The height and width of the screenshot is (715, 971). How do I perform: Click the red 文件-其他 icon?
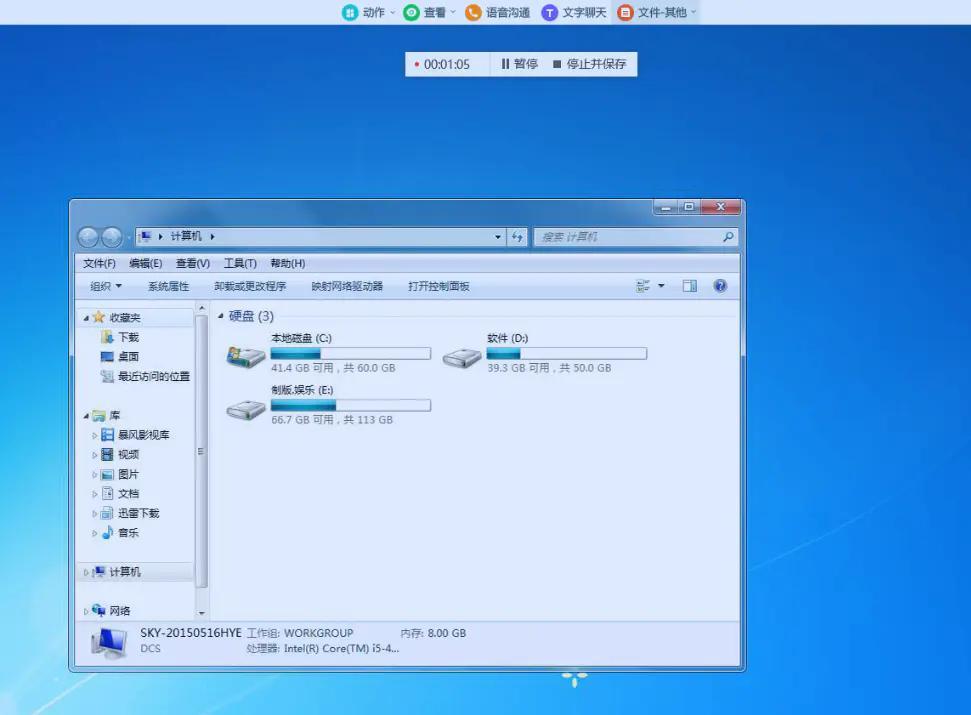click(625, 12)
